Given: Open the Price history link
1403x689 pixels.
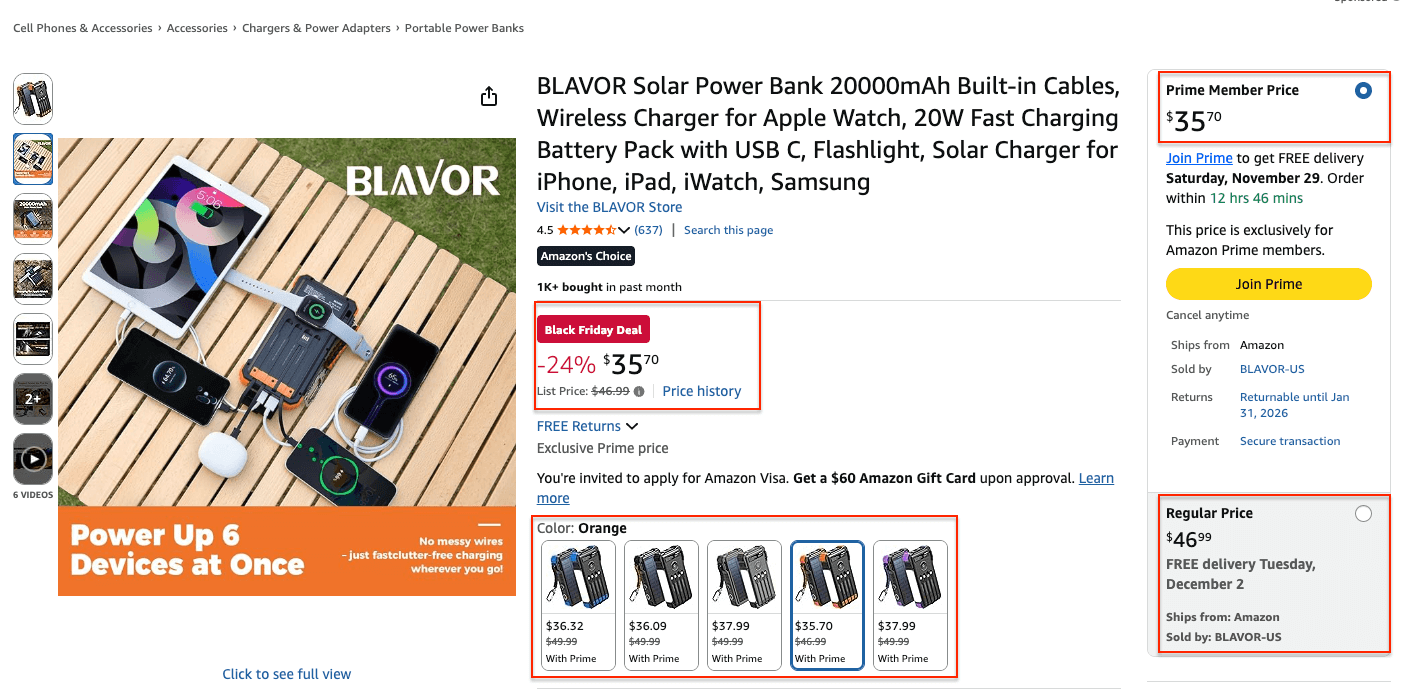Looking at the screenshot, I should click(x=702, y=391).
